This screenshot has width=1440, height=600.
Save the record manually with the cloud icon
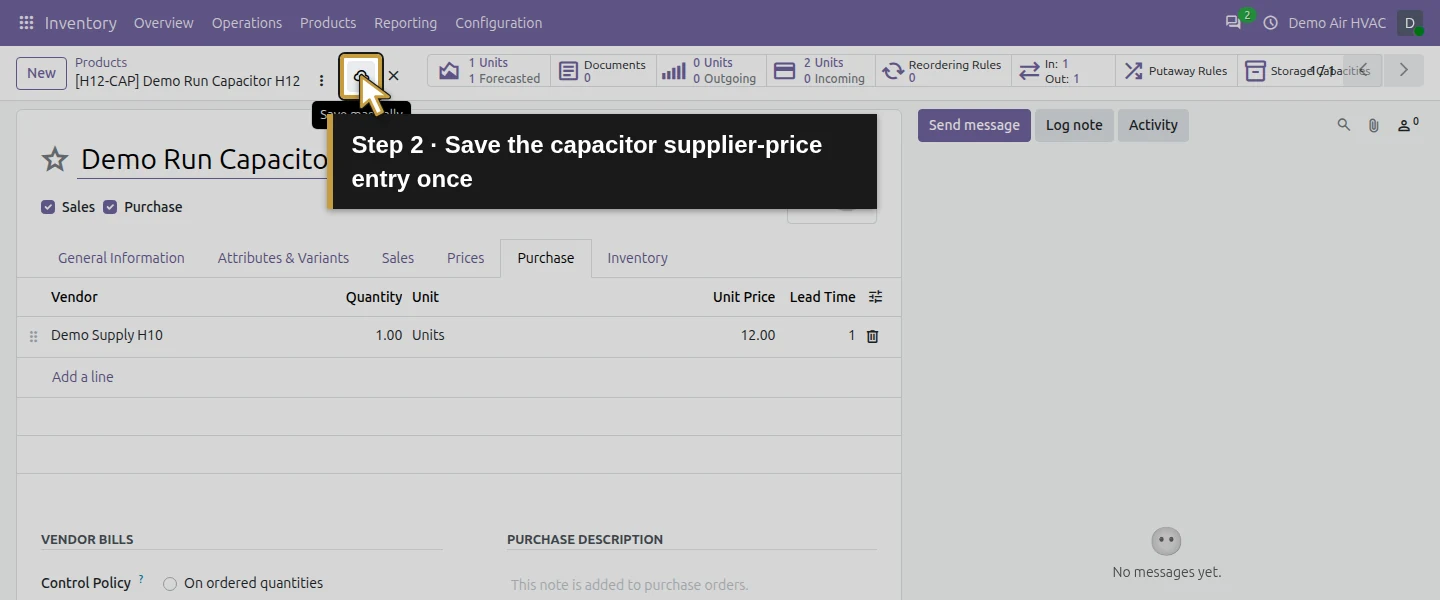361,76
